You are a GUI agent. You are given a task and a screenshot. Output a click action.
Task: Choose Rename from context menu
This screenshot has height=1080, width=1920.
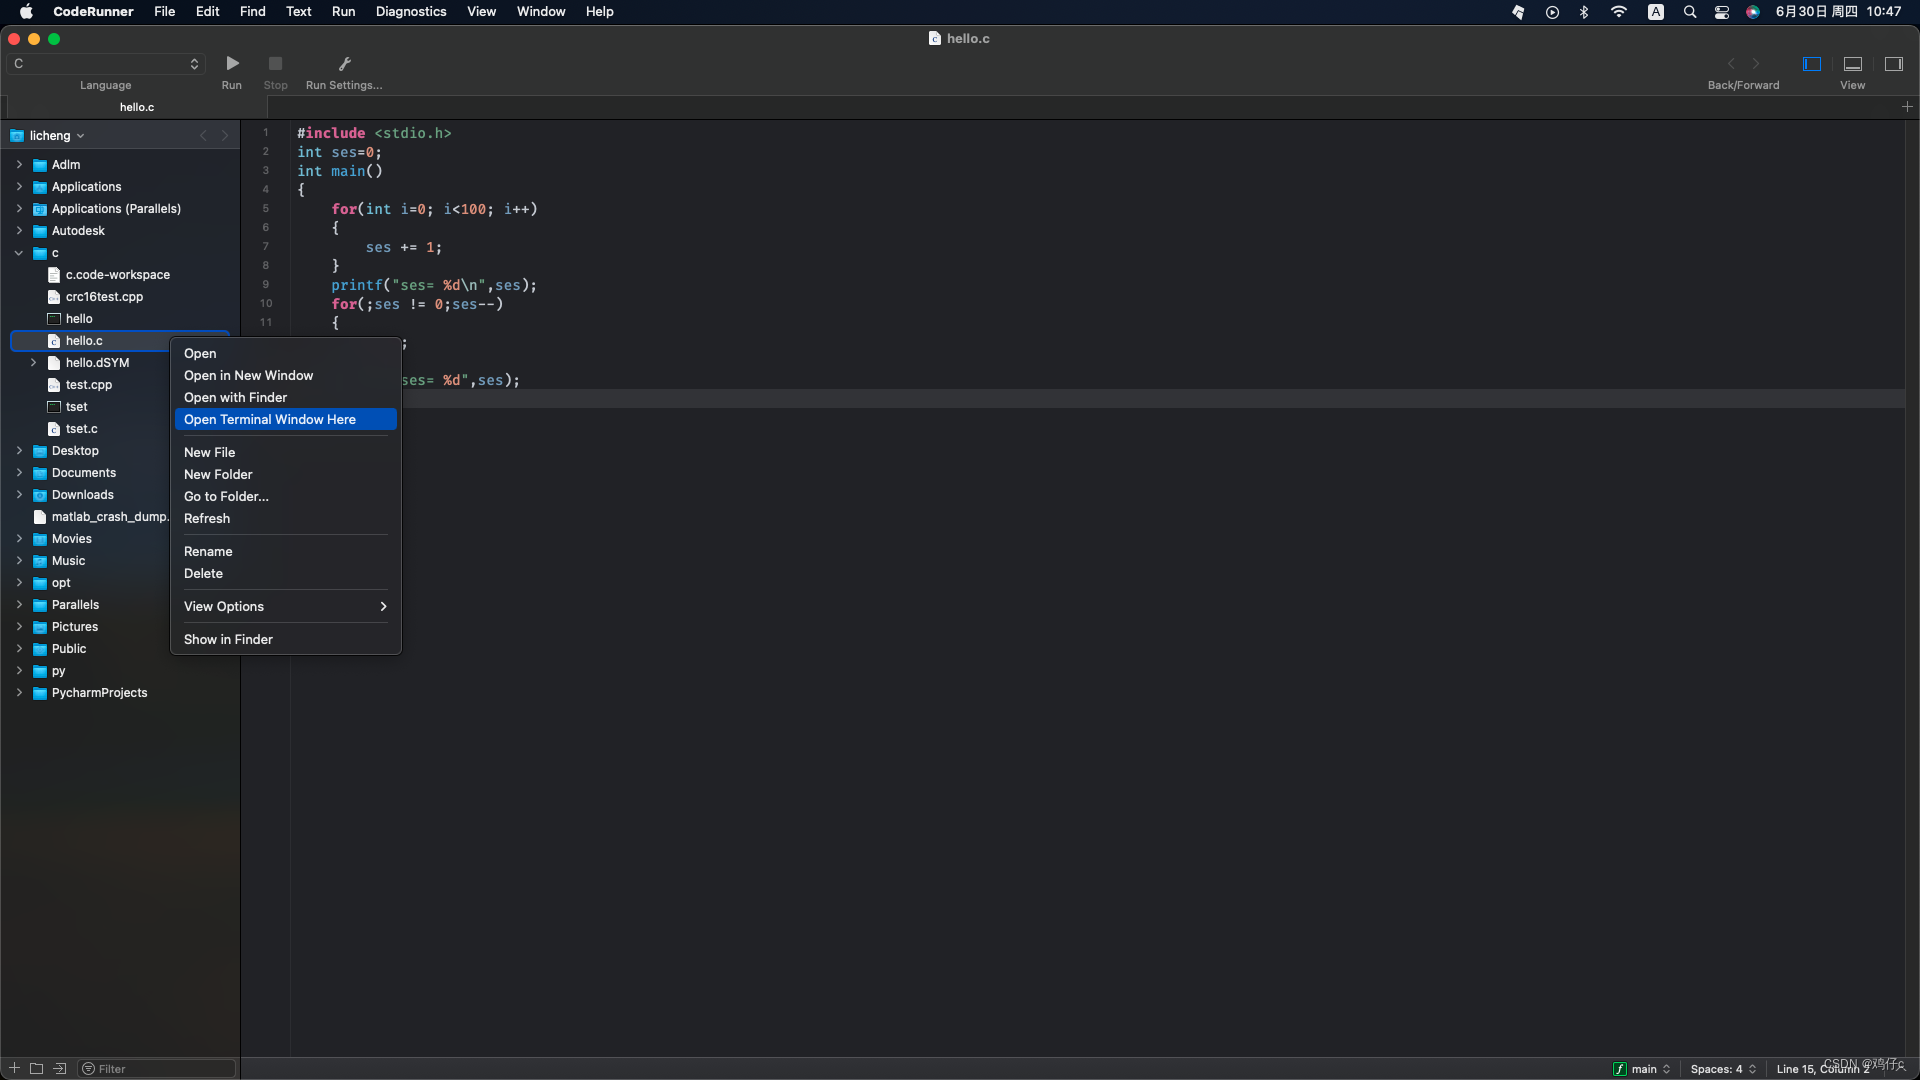click(208, 552)
